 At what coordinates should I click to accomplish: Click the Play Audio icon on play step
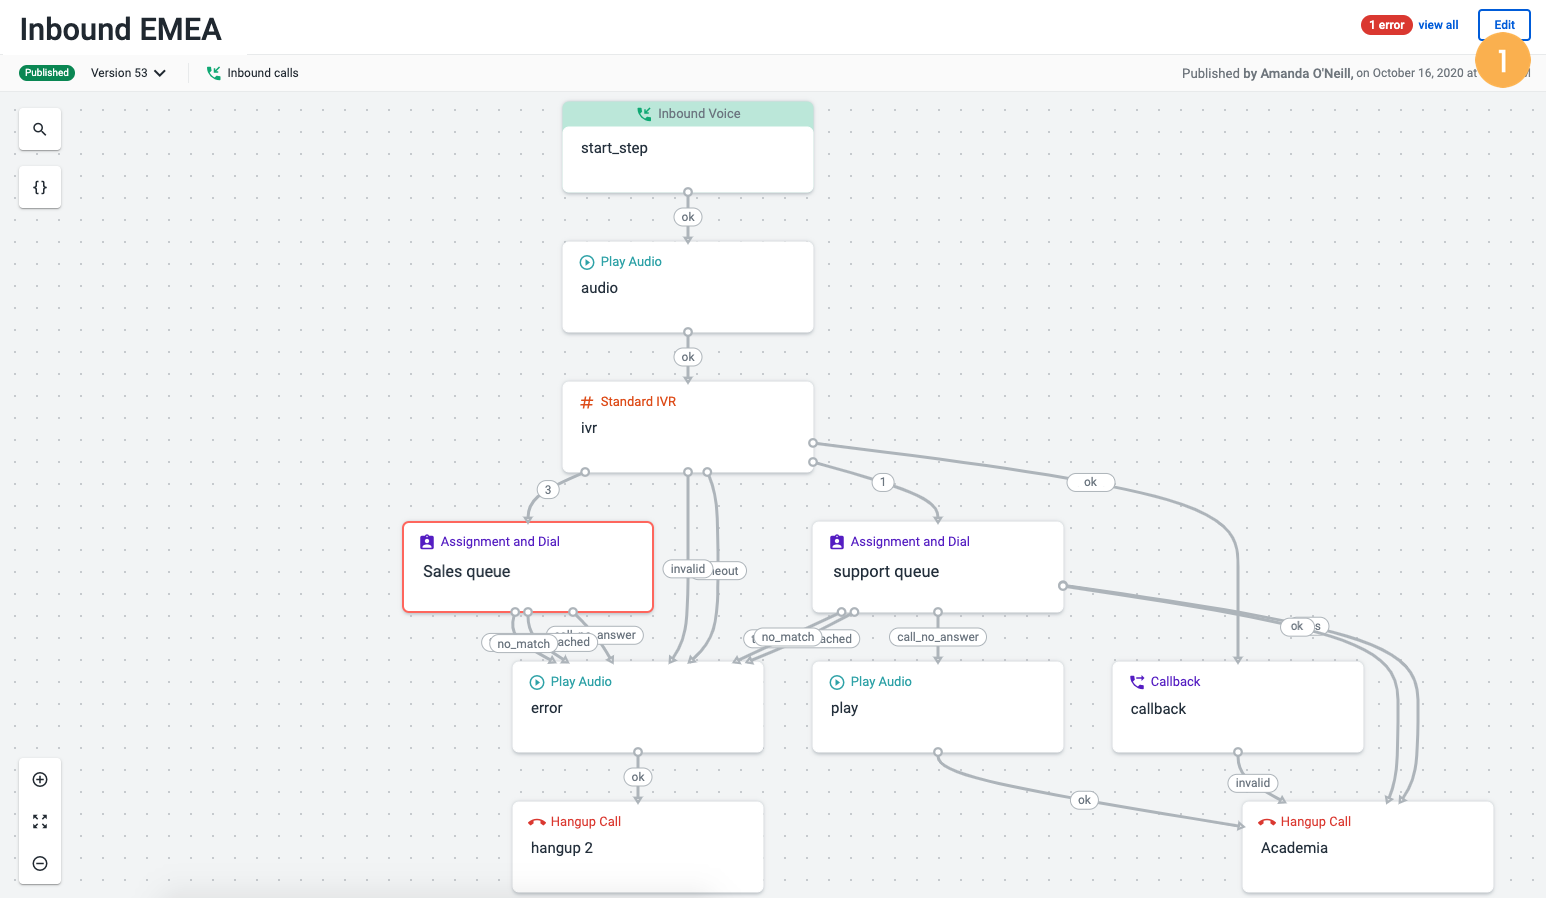coord(837,682)
